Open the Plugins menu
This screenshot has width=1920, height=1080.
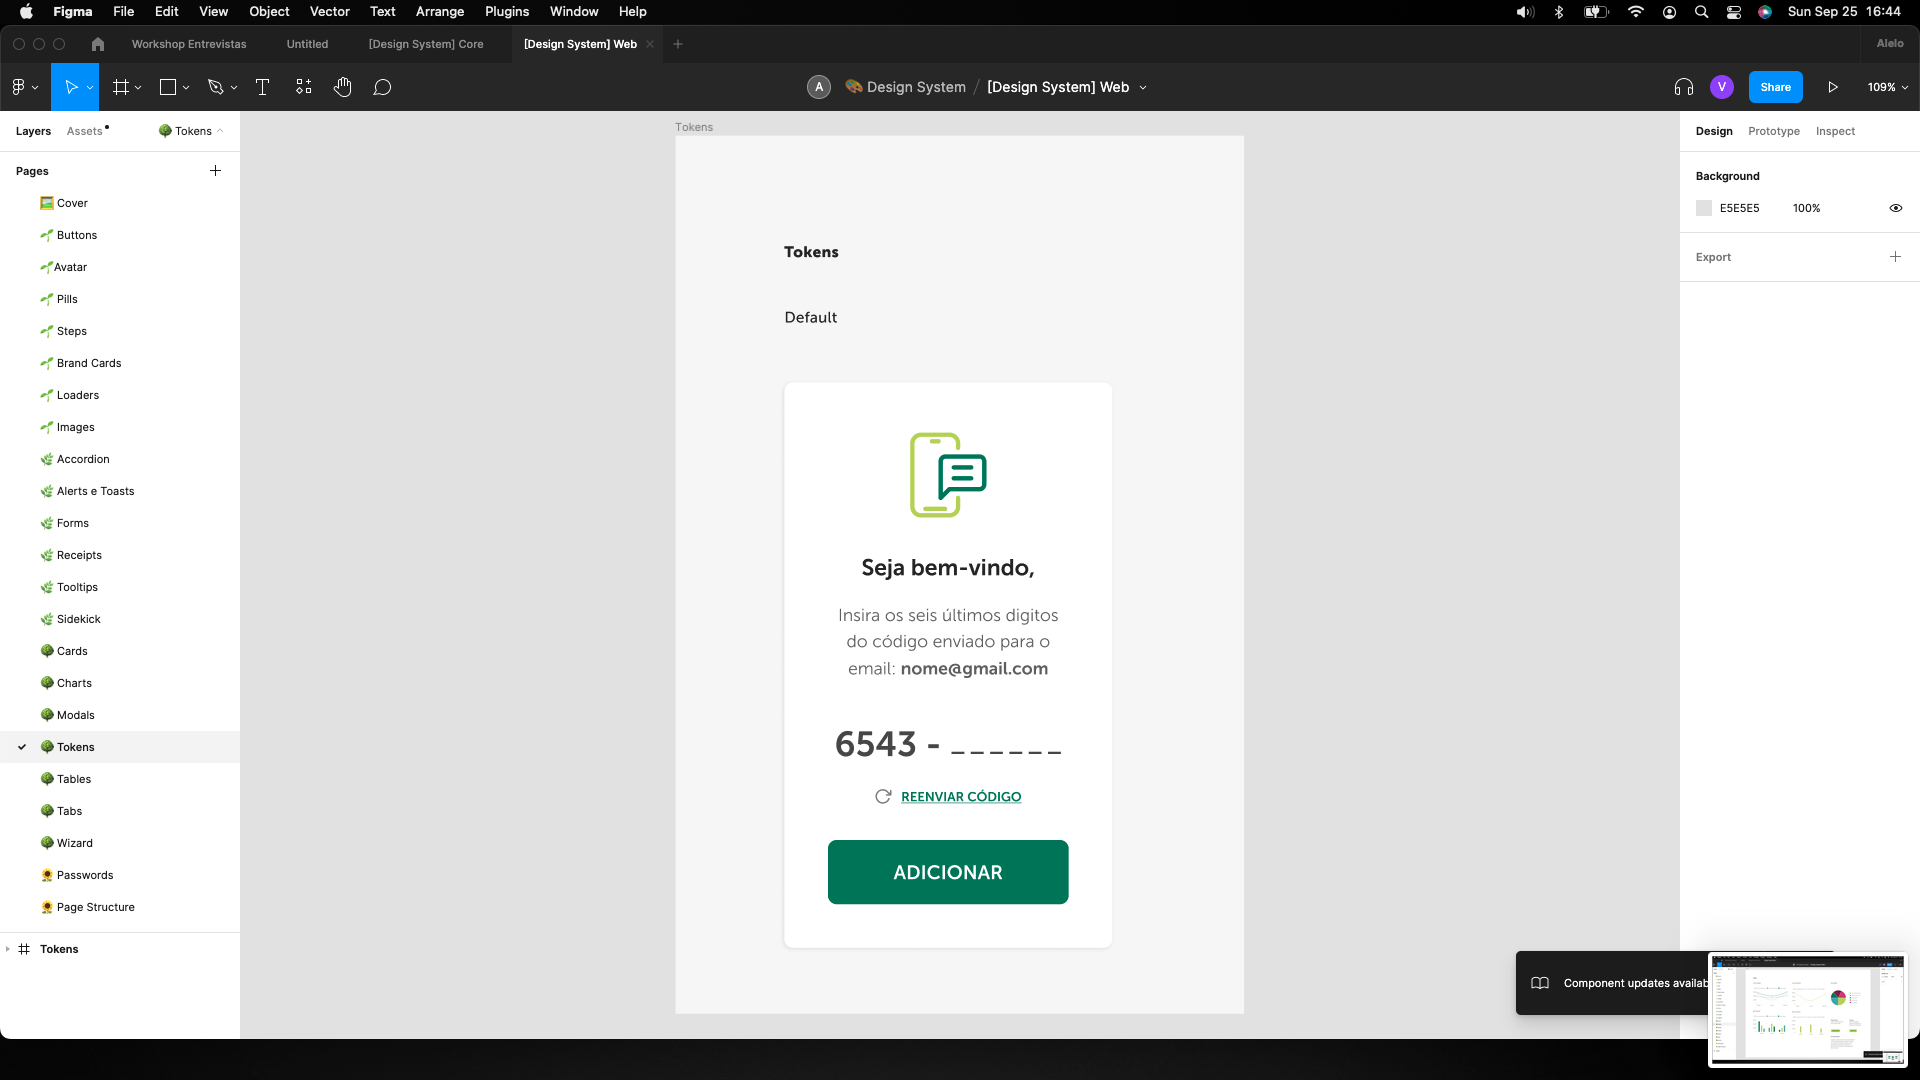point(507,12)
